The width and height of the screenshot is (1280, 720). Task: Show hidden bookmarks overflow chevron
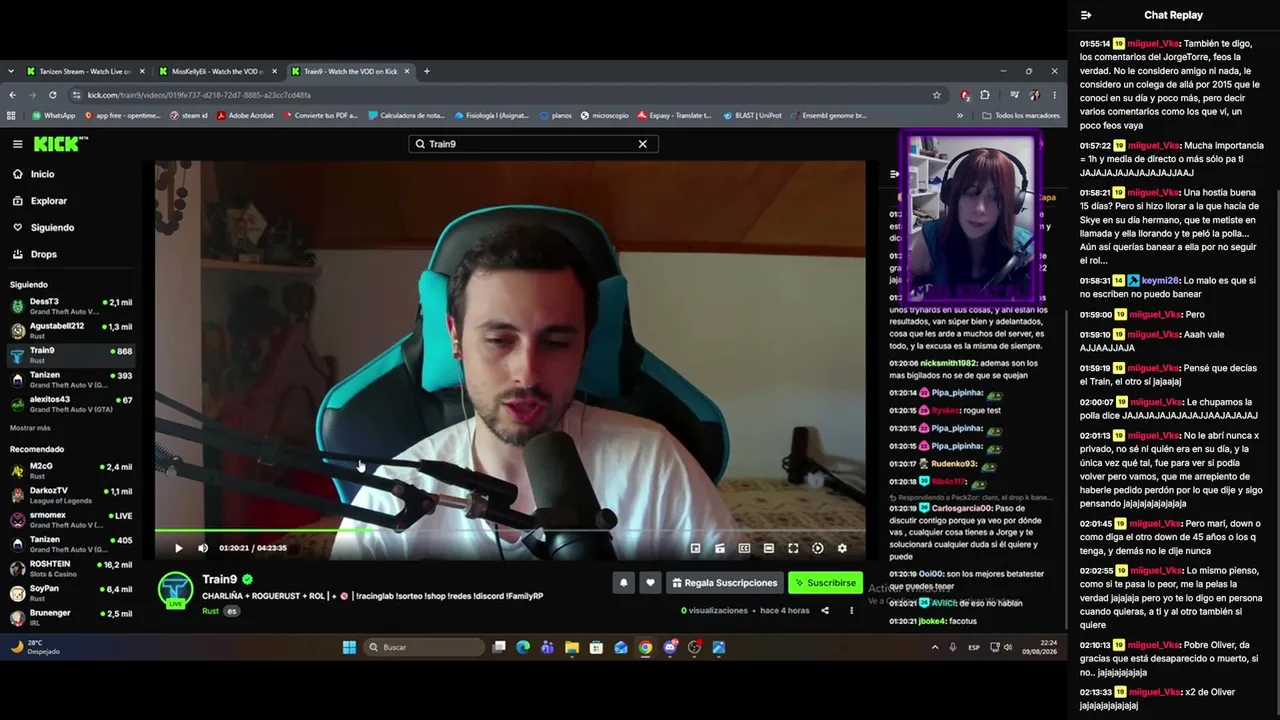960,115
